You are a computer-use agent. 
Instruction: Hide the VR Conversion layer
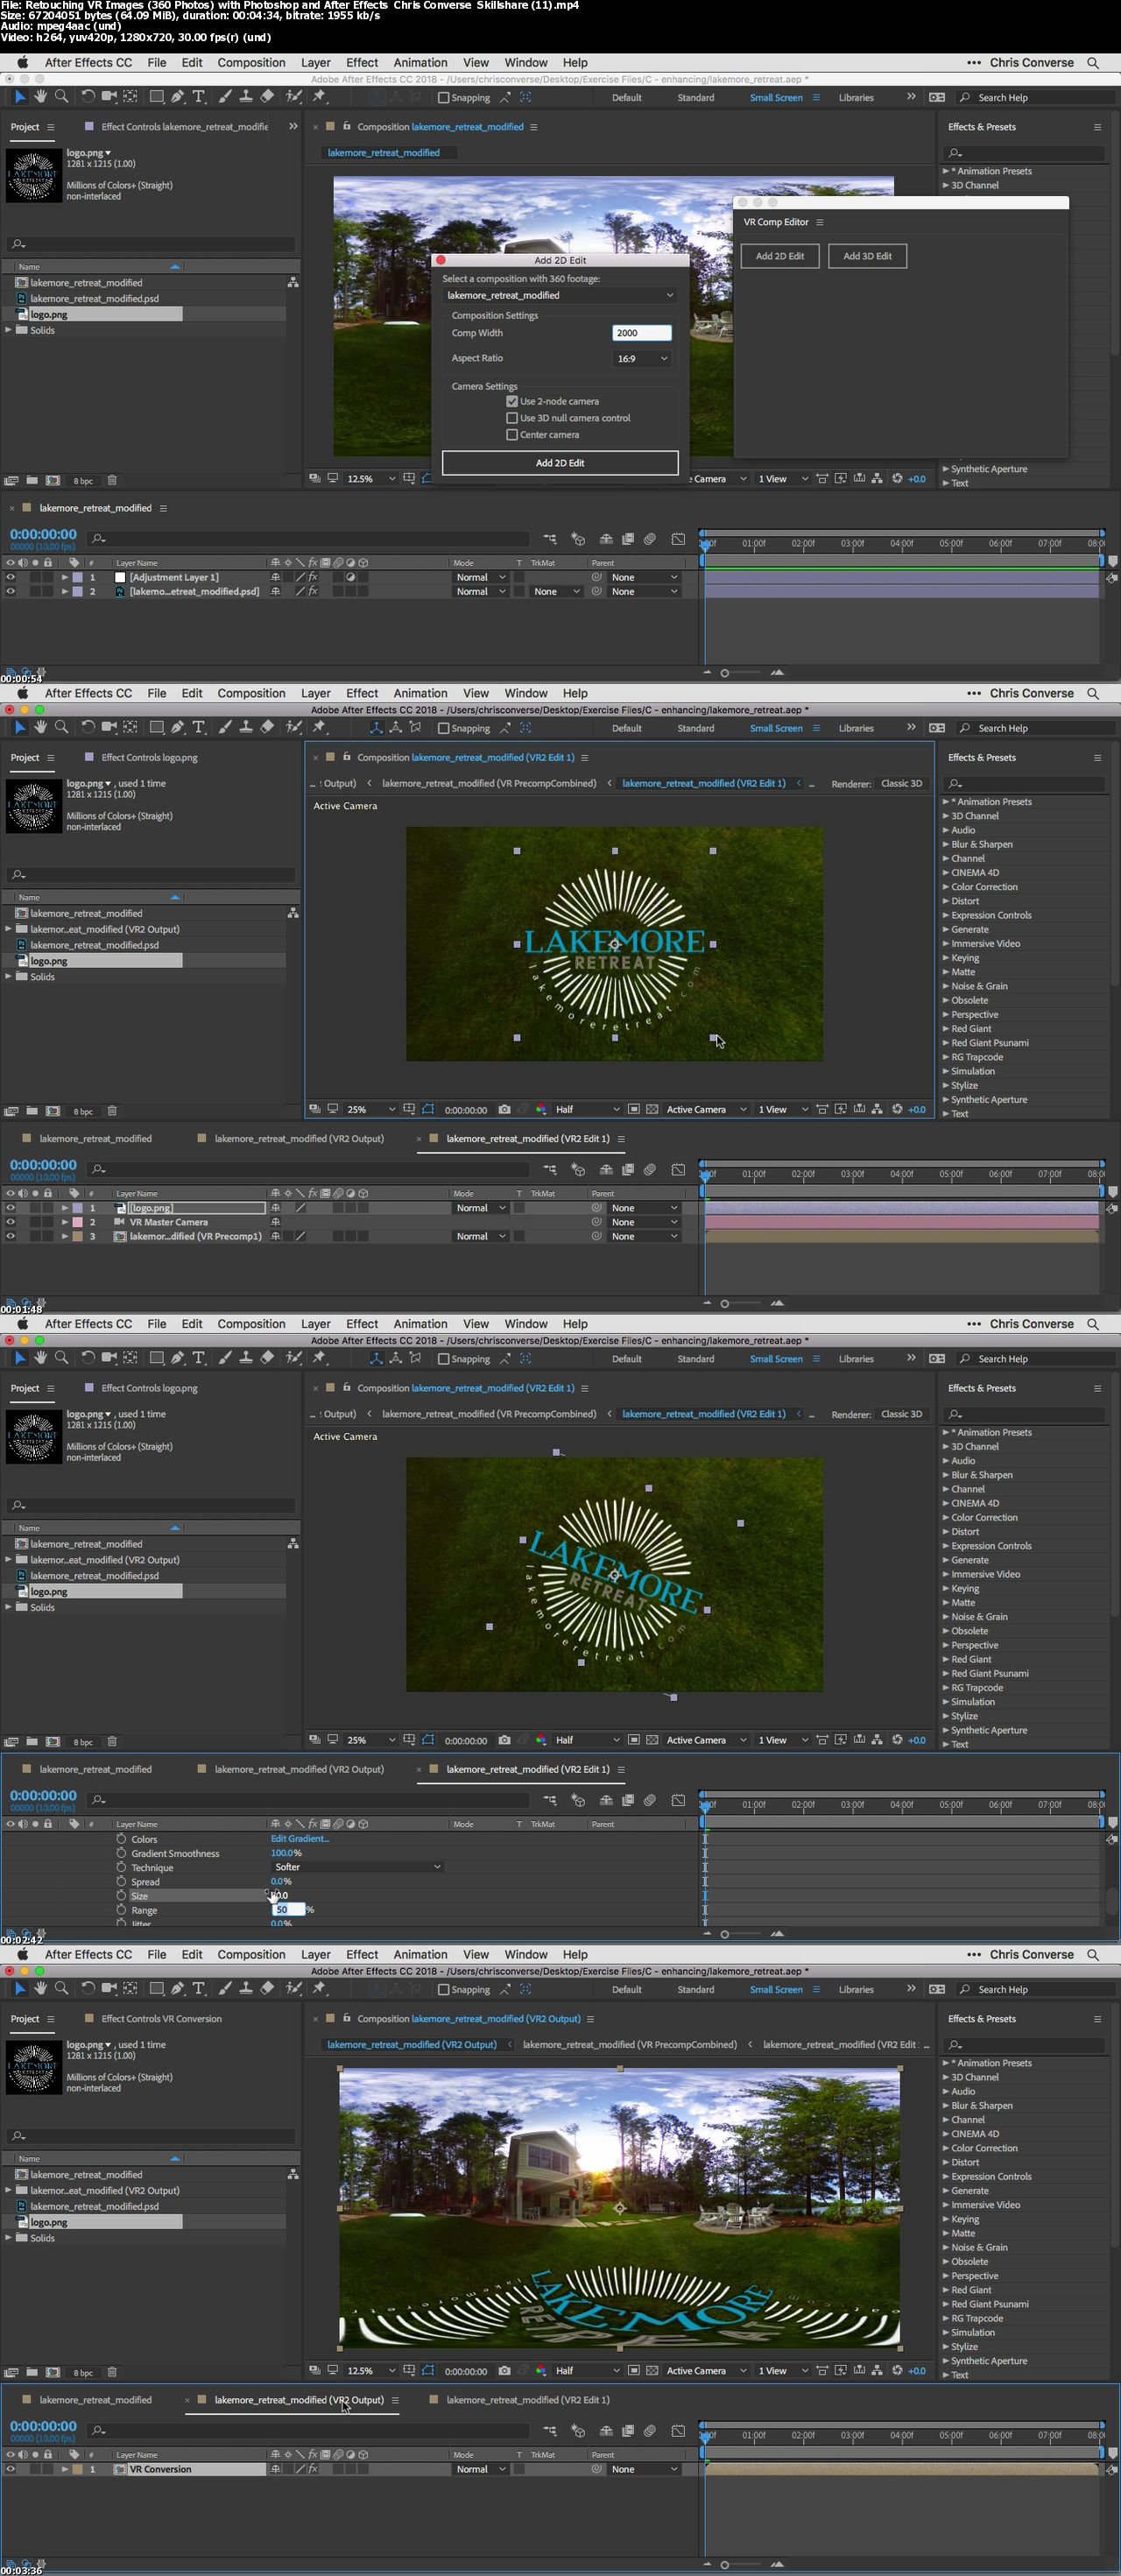(11, 2469)
